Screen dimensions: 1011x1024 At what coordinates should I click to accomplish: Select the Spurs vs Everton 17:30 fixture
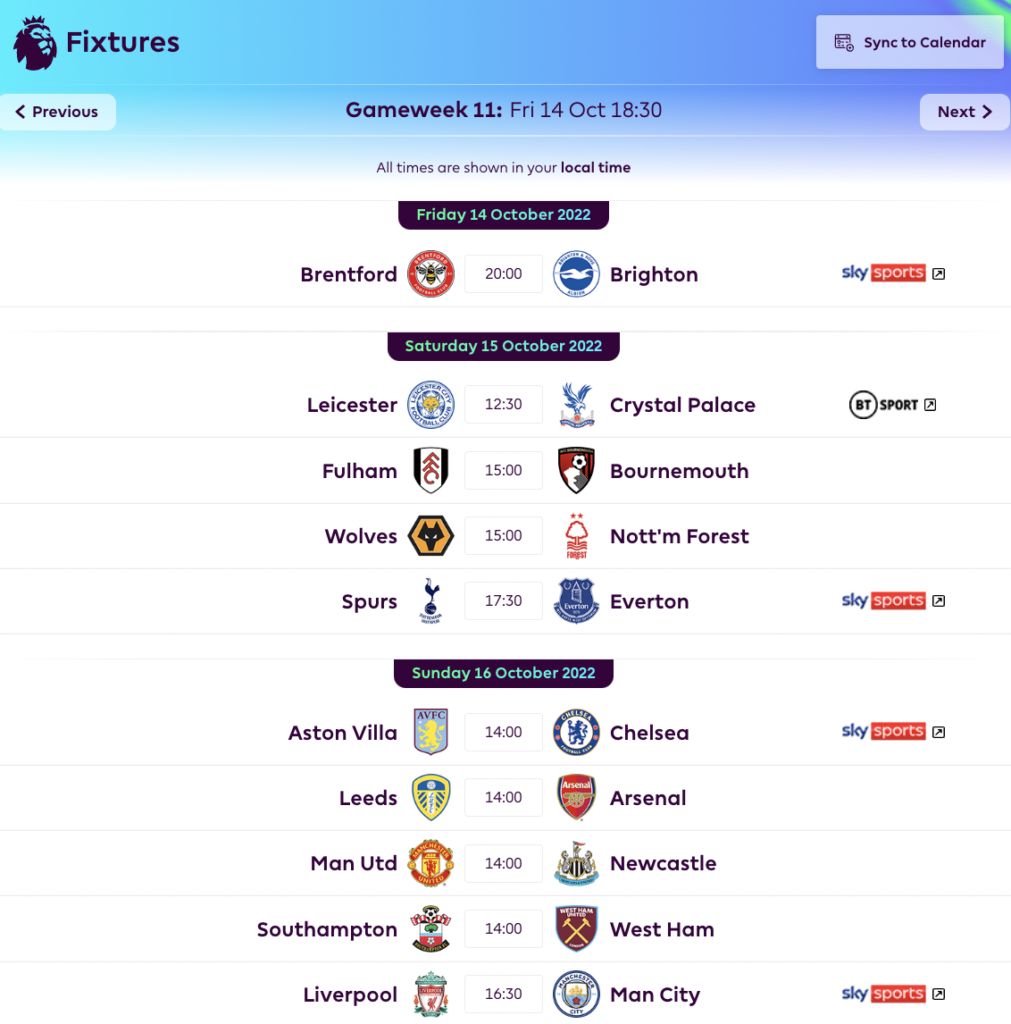coord(503,601)
